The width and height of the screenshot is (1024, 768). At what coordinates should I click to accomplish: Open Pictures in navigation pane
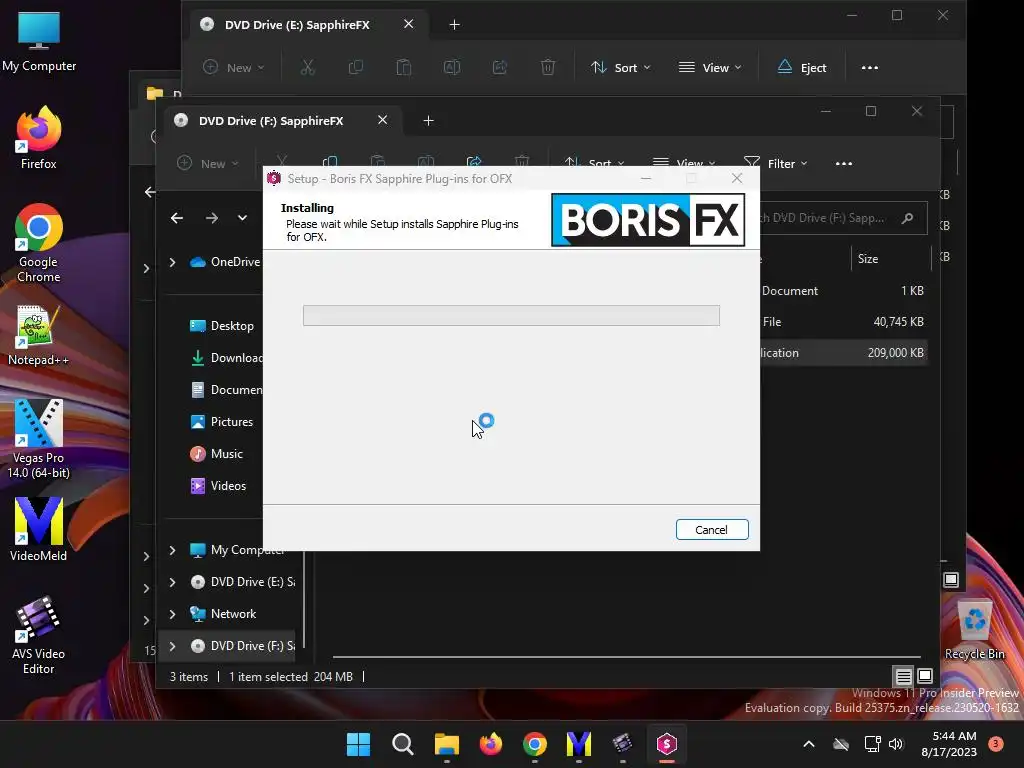click(221, 422)
